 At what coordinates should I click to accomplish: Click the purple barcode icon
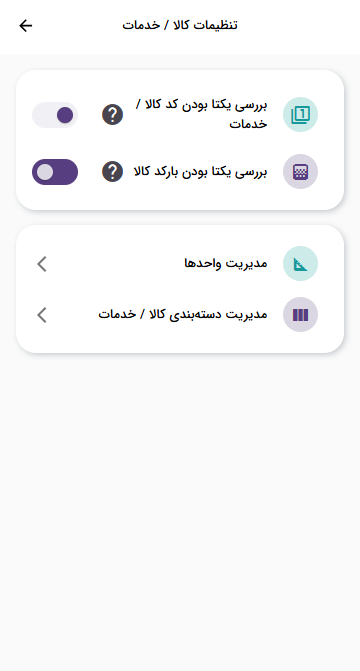point(300,172)
